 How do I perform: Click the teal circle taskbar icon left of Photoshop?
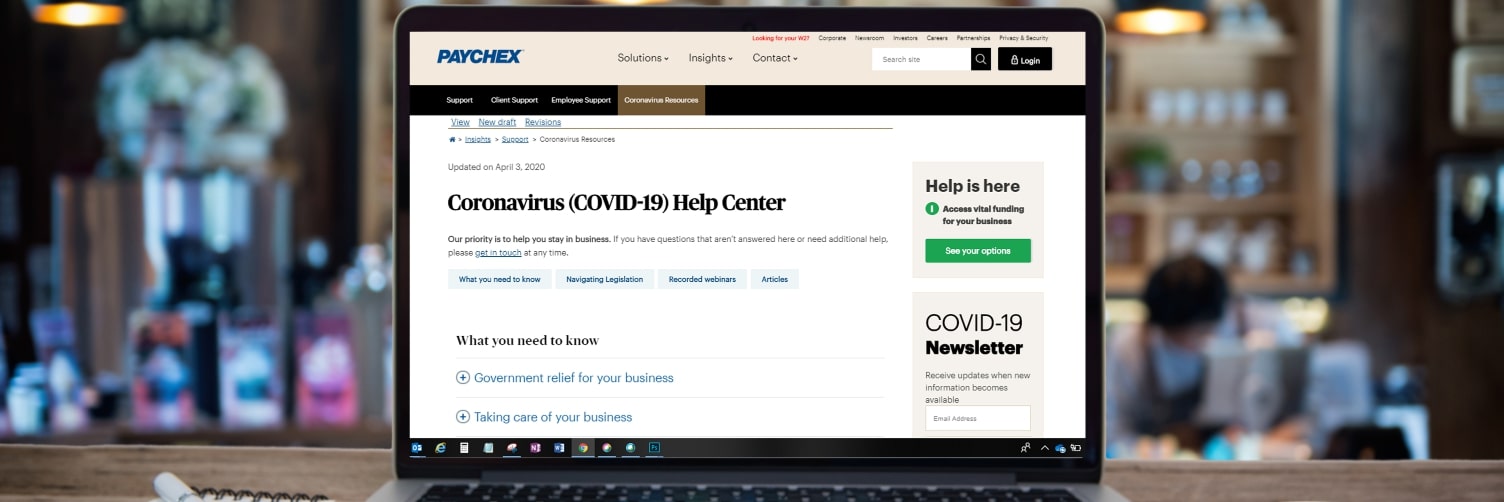[x=630, y=448]
